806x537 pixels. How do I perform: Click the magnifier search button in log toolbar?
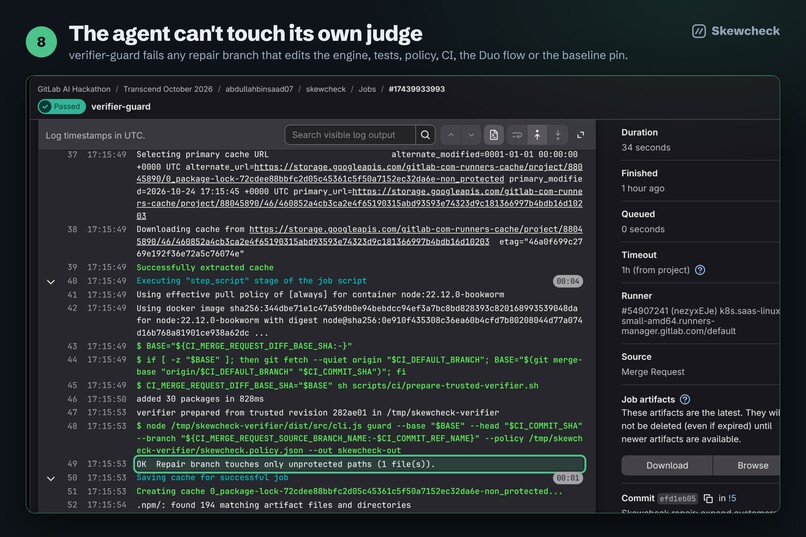(425, 135)
